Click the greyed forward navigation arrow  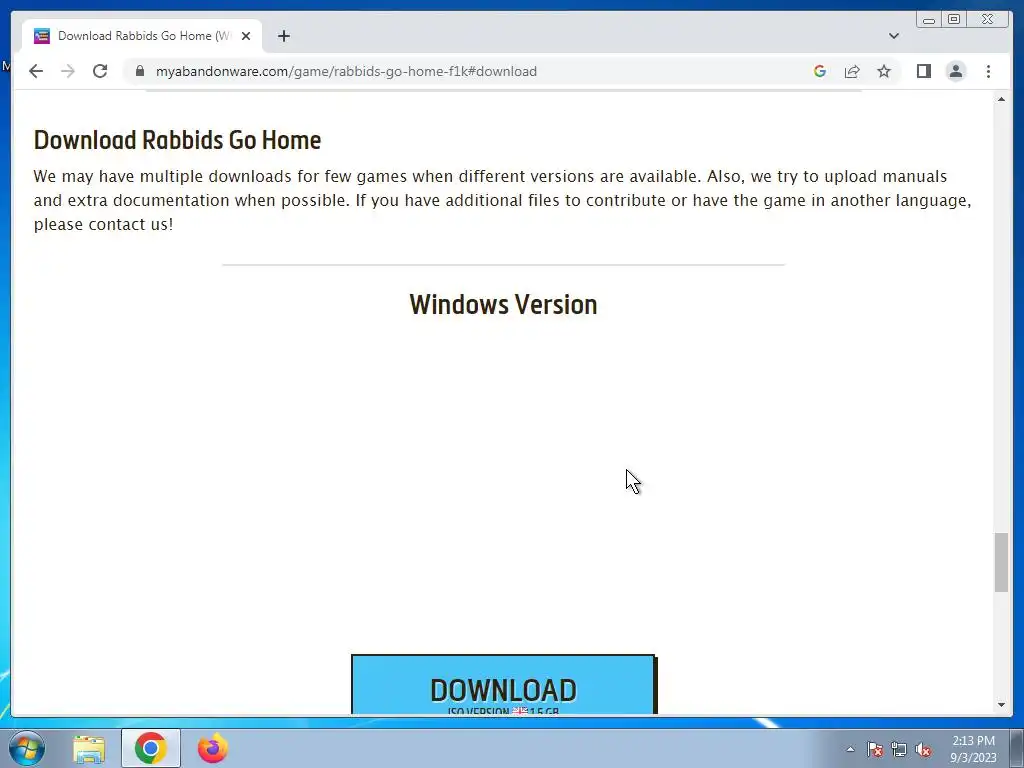point(68,71)
